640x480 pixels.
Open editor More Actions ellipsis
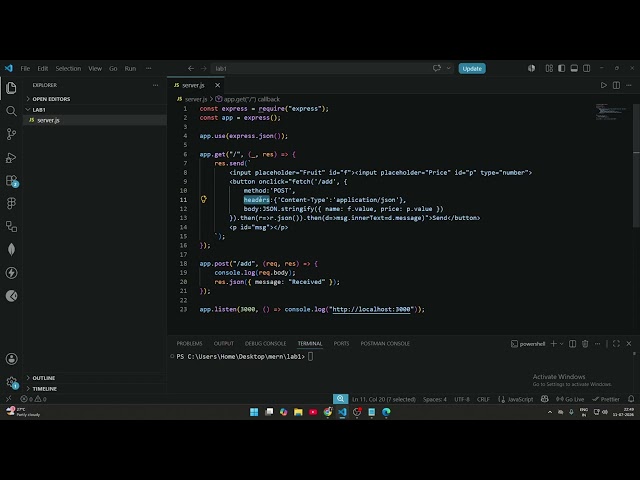coord(629,85)
